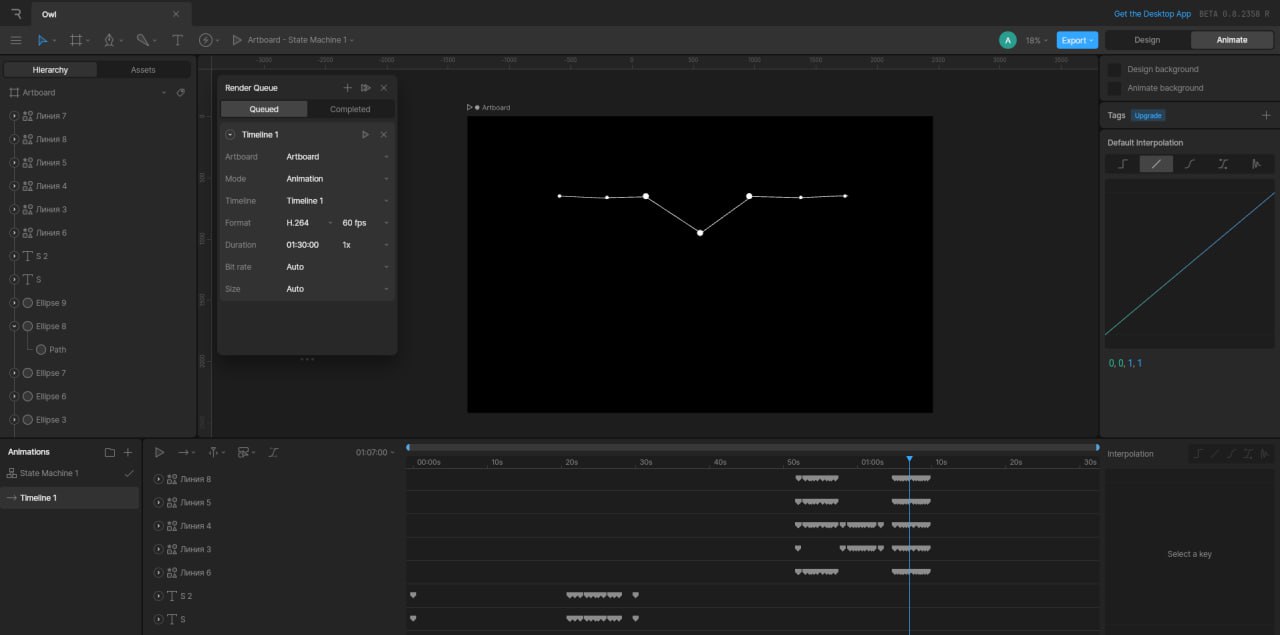The height and width of the screenshot is (635, 1280).
Task: Select Cubic interpolation in Default Interpolation
Action: (x=1189, y=164)
